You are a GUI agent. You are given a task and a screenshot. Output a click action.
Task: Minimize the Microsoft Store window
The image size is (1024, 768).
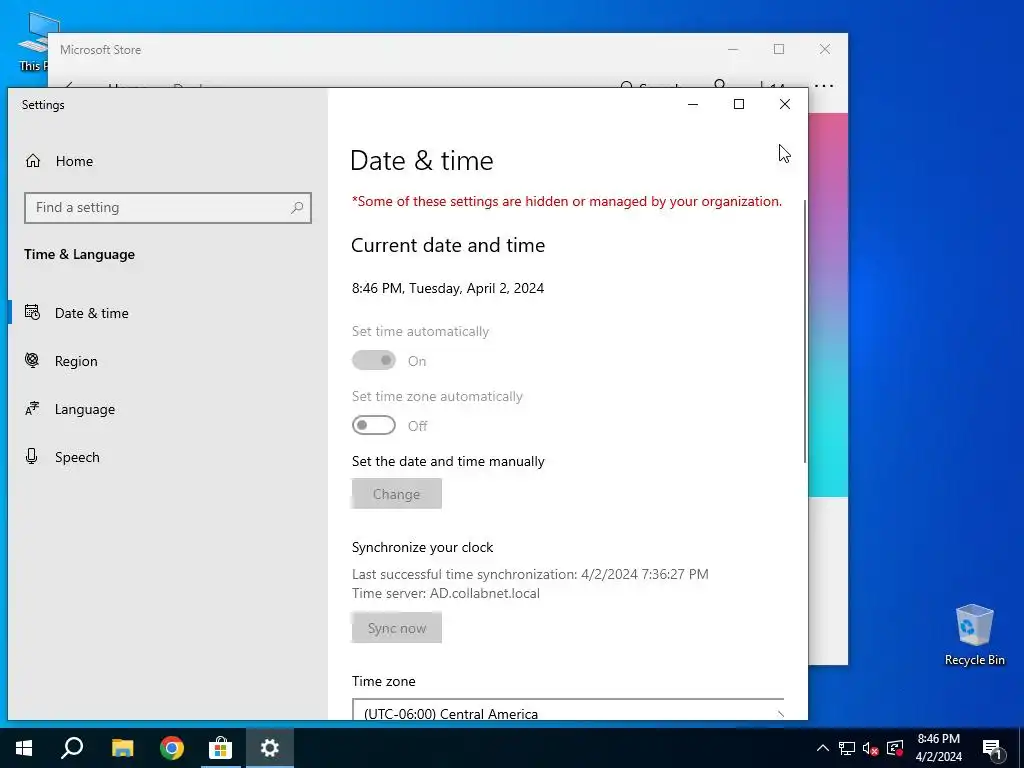[733, 49]
